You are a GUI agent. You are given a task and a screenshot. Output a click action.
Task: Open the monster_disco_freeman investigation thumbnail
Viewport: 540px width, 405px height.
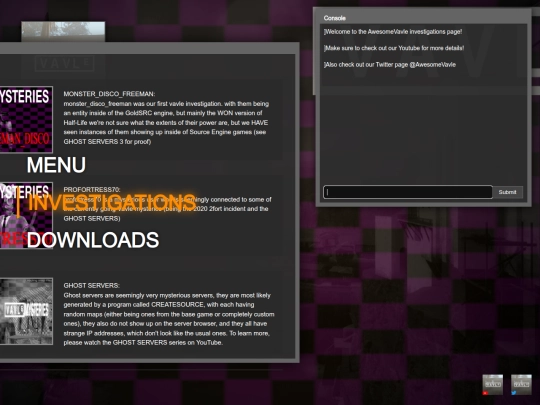pyautogui.click(x=26, y=119)
